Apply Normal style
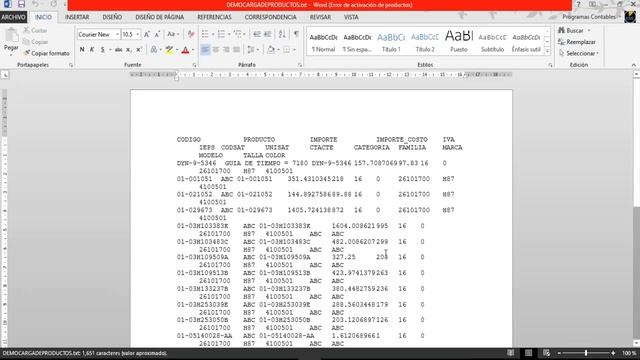This screenshot has width=640, height=360. click(323, 42)
